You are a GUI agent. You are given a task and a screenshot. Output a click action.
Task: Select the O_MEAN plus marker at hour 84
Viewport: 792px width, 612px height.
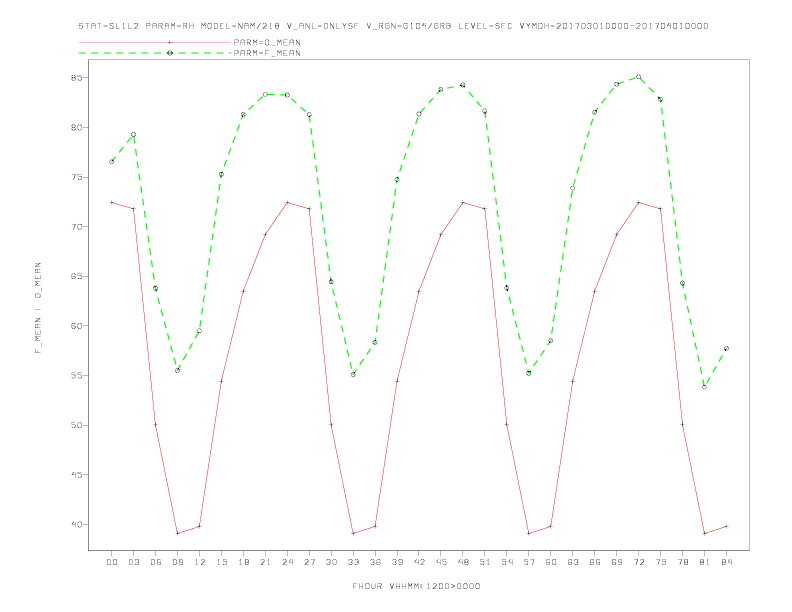(726, 526)
